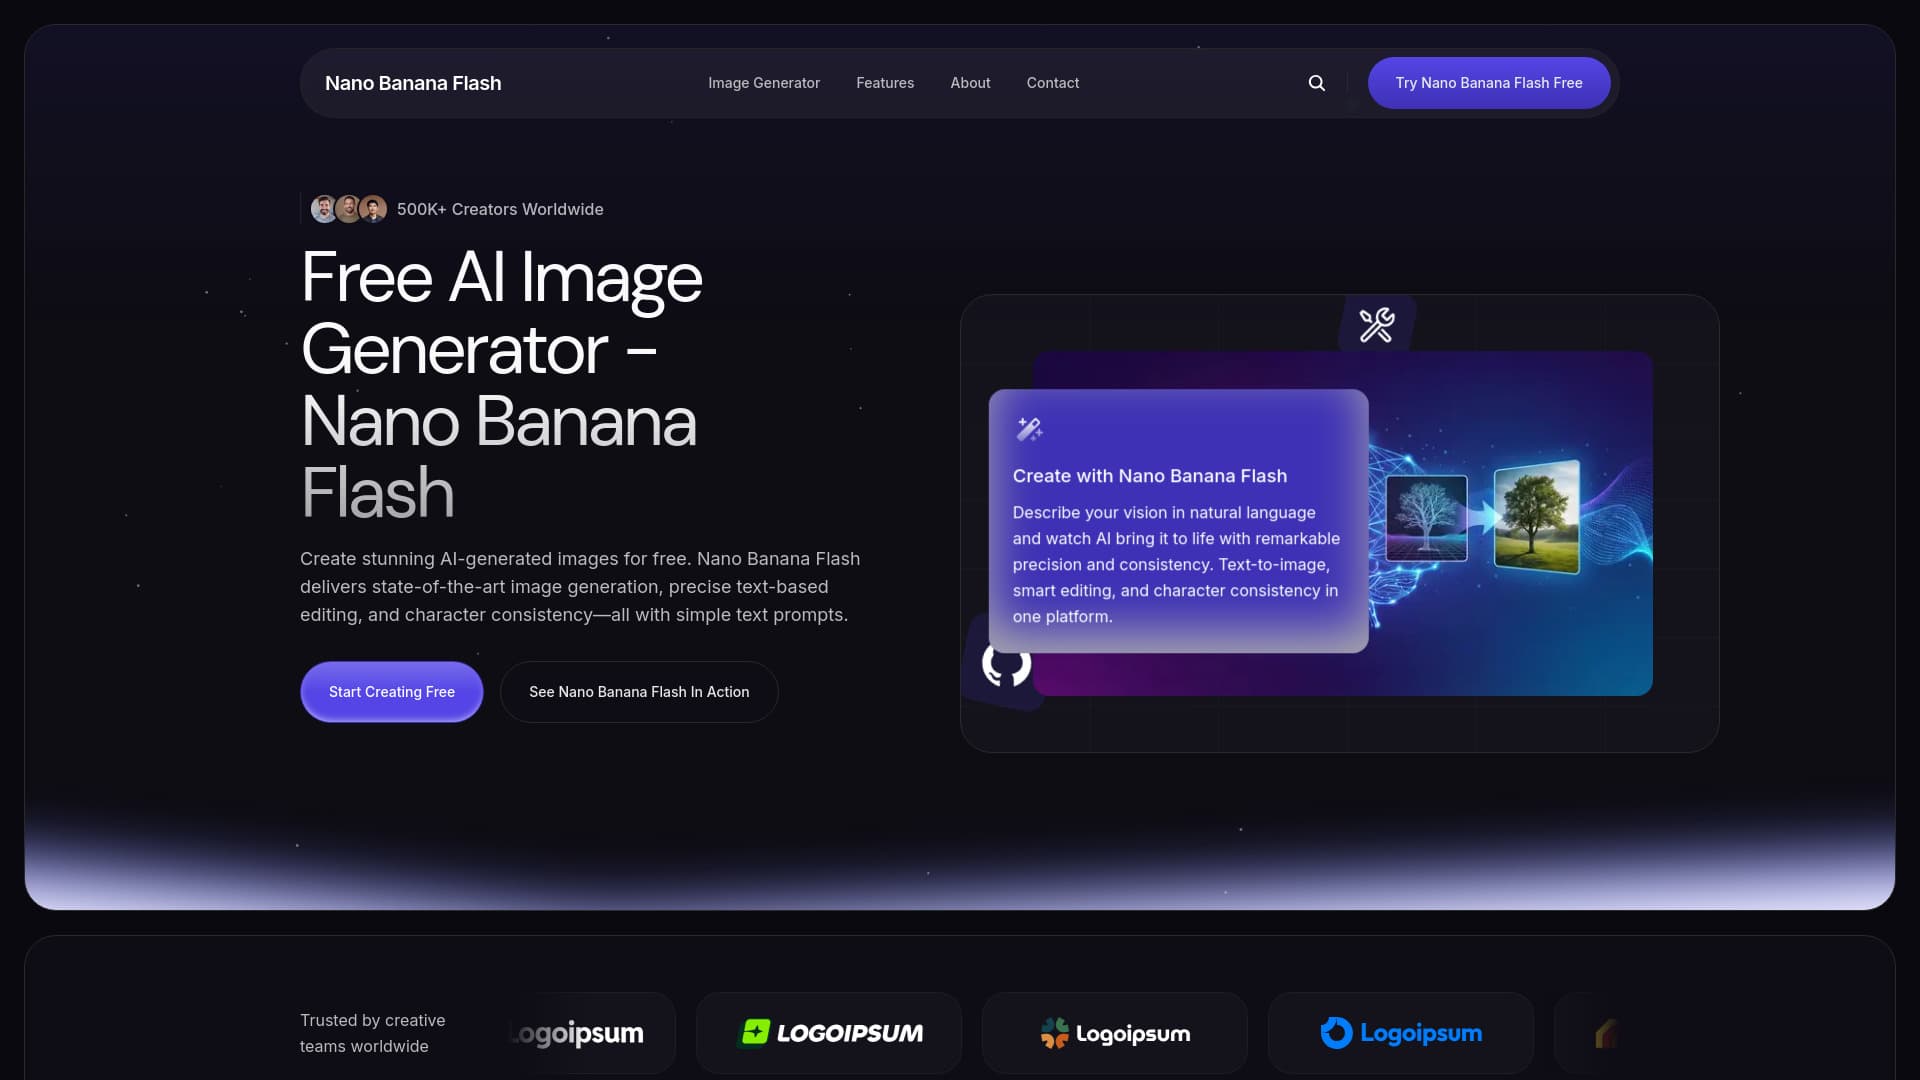
Task: Click See Nano Banana Flash In Action
Action: point(638,692)
